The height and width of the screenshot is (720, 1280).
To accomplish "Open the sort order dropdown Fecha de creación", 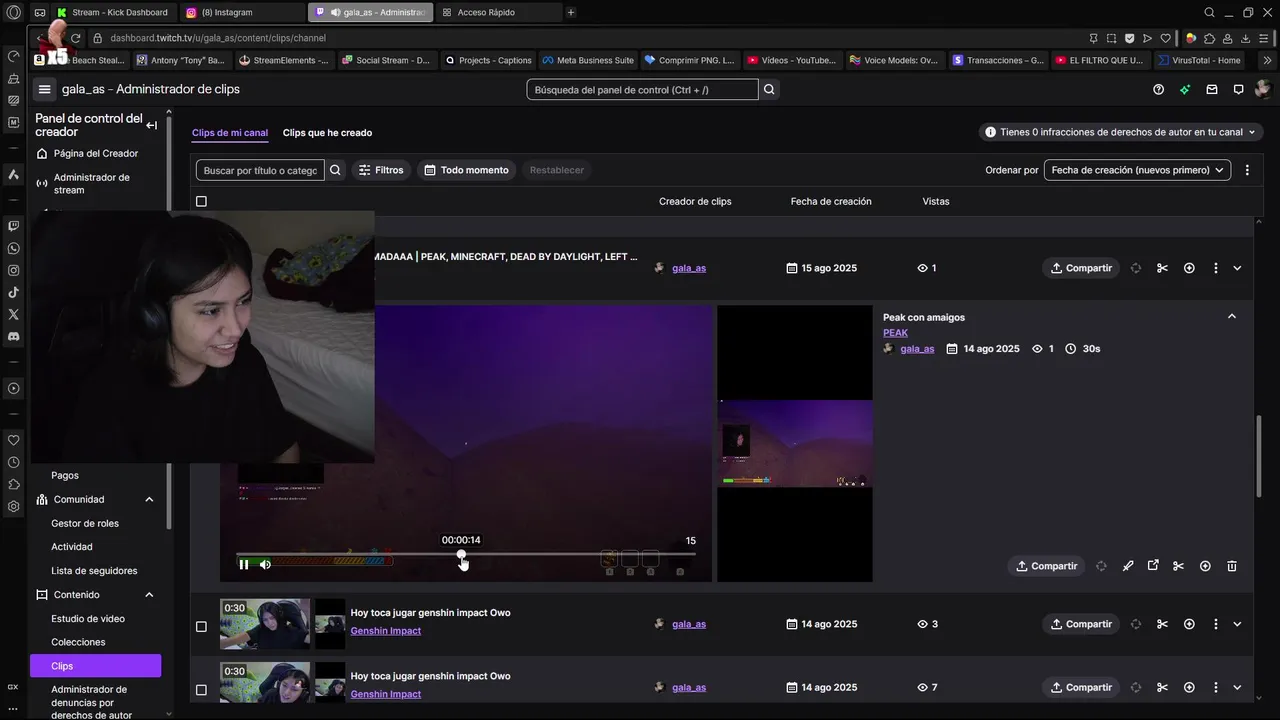I will pos(1137,170).
